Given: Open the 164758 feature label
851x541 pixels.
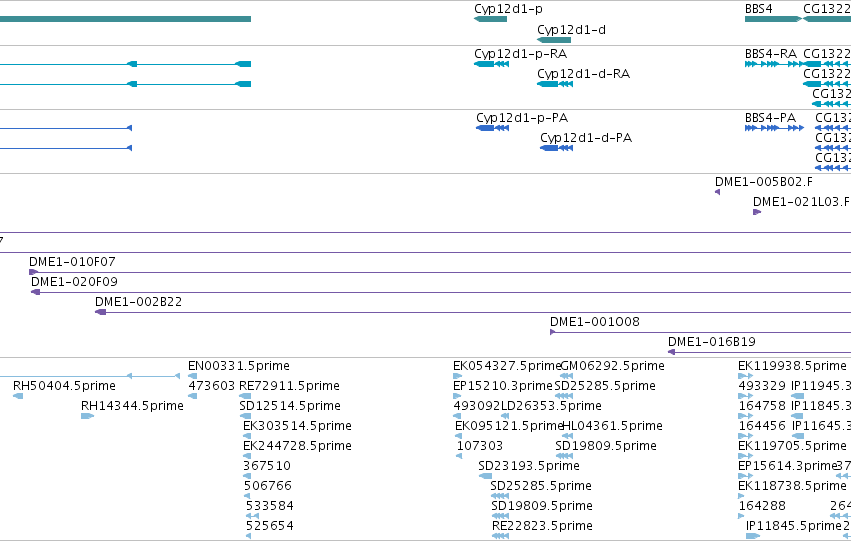Looking at the screenshot, I should coord(762,406).
